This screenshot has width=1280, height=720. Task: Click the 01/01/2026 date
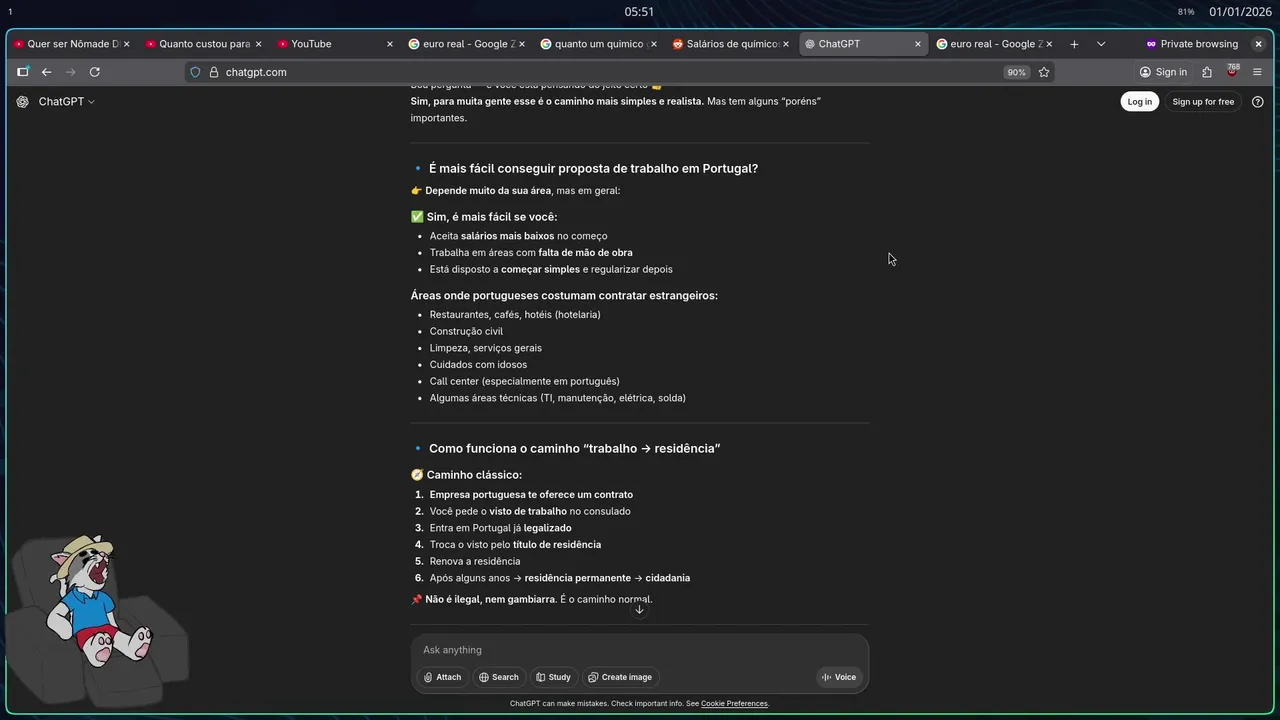tap(1240, 12)
